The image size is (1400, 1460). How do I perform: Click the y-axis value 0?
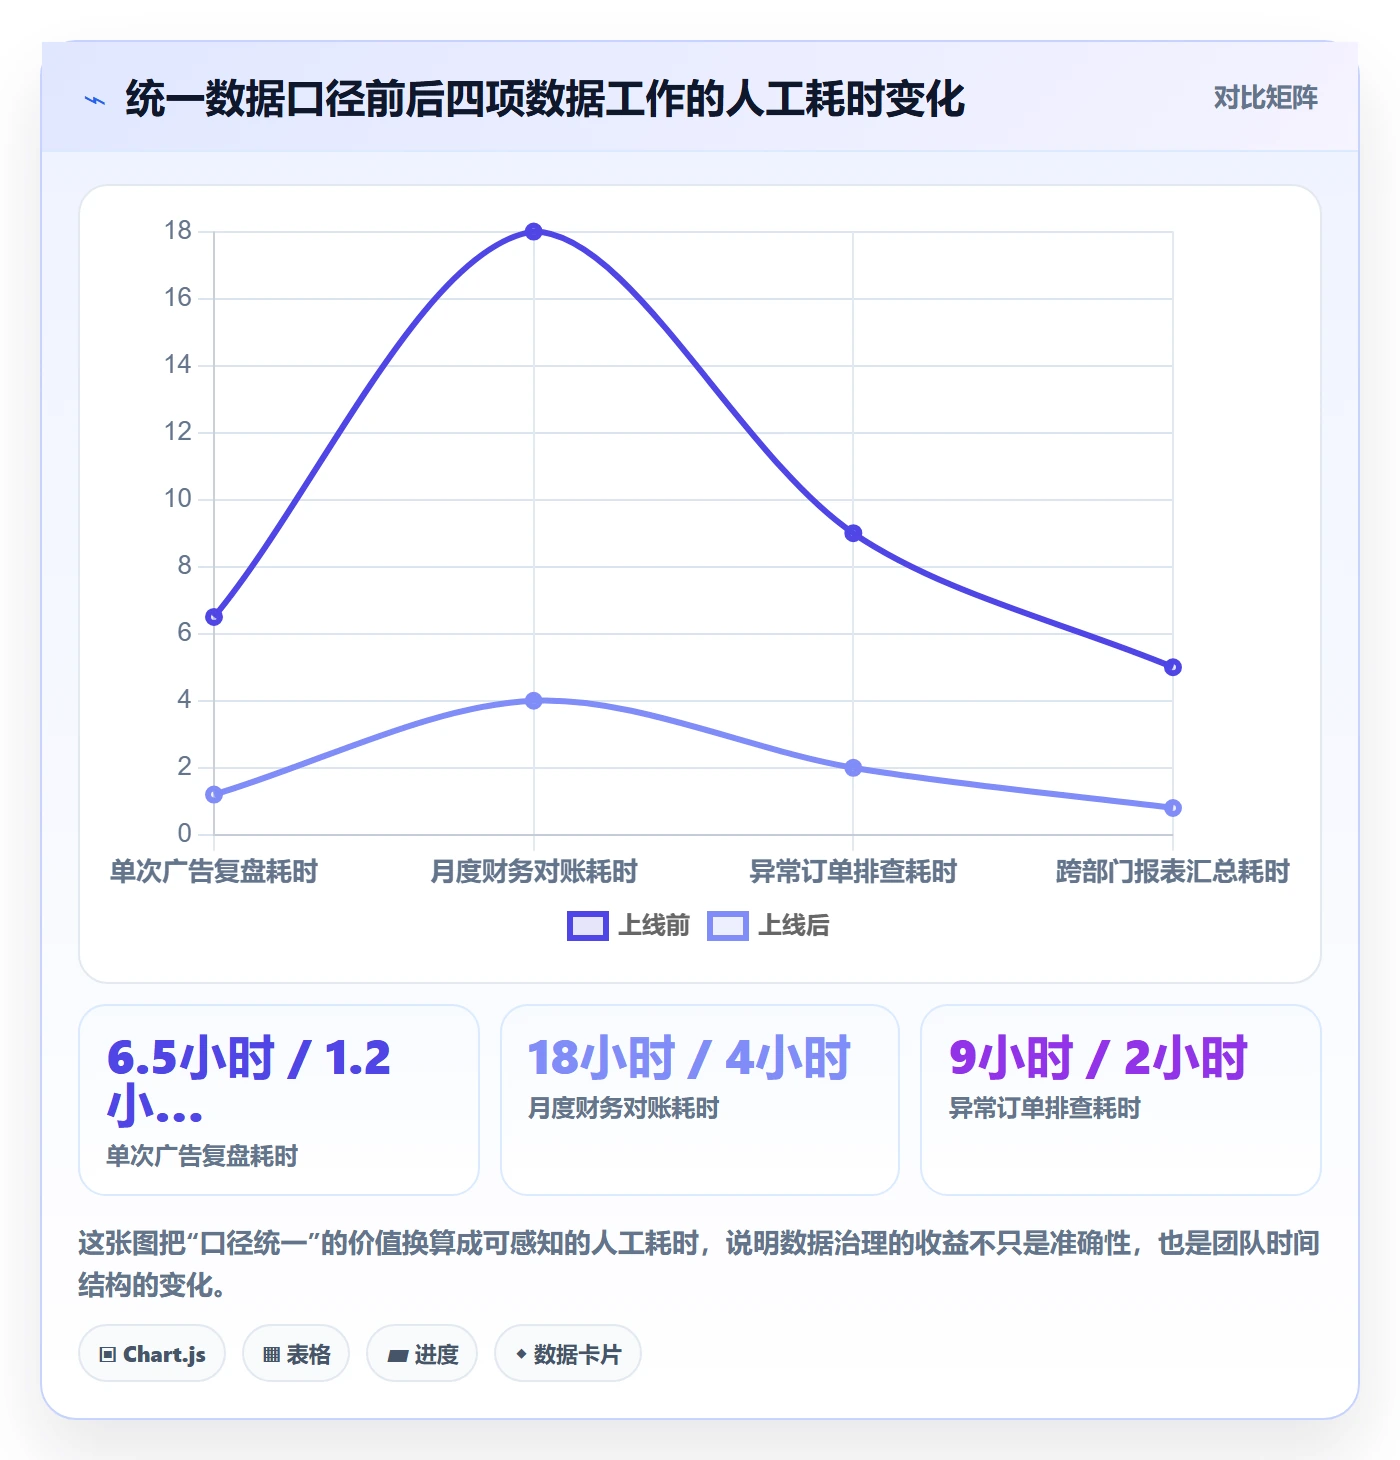click(x=184, y=834)
